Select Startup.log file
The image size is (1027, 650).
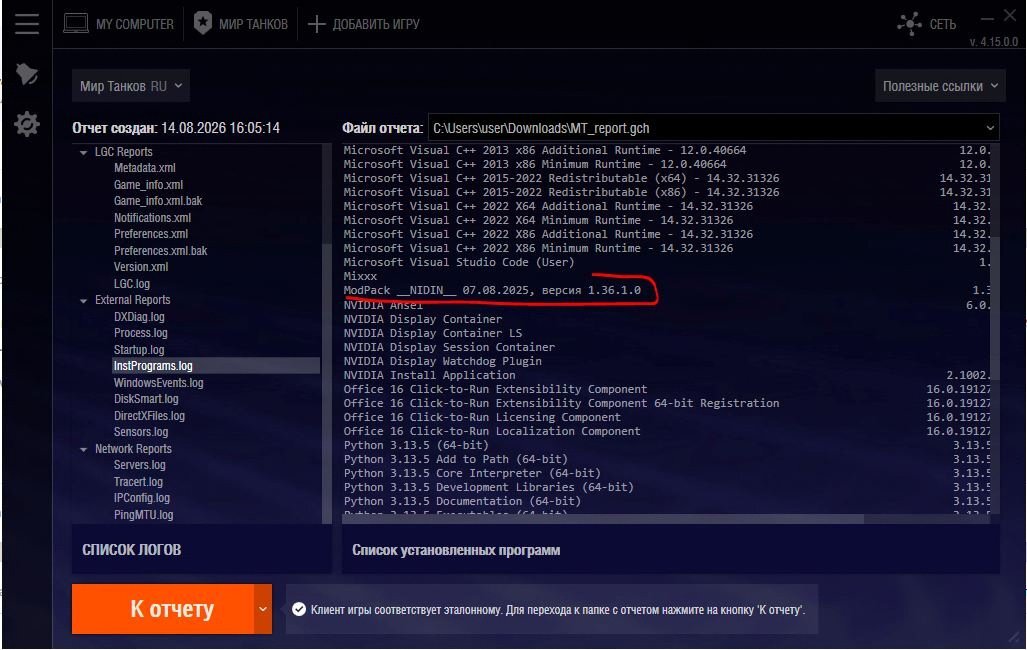click(x=139, y=350)
